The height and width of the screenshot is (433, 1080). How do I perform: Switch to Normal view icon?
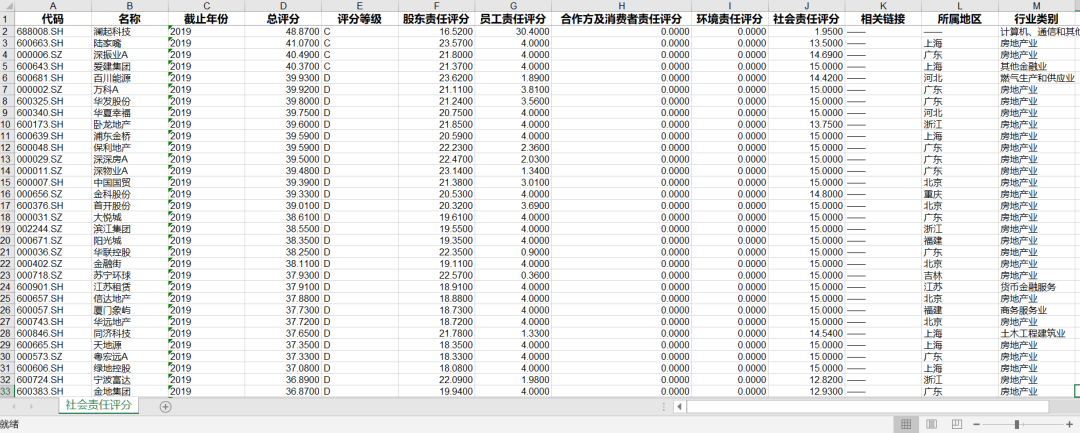(906, 424)
